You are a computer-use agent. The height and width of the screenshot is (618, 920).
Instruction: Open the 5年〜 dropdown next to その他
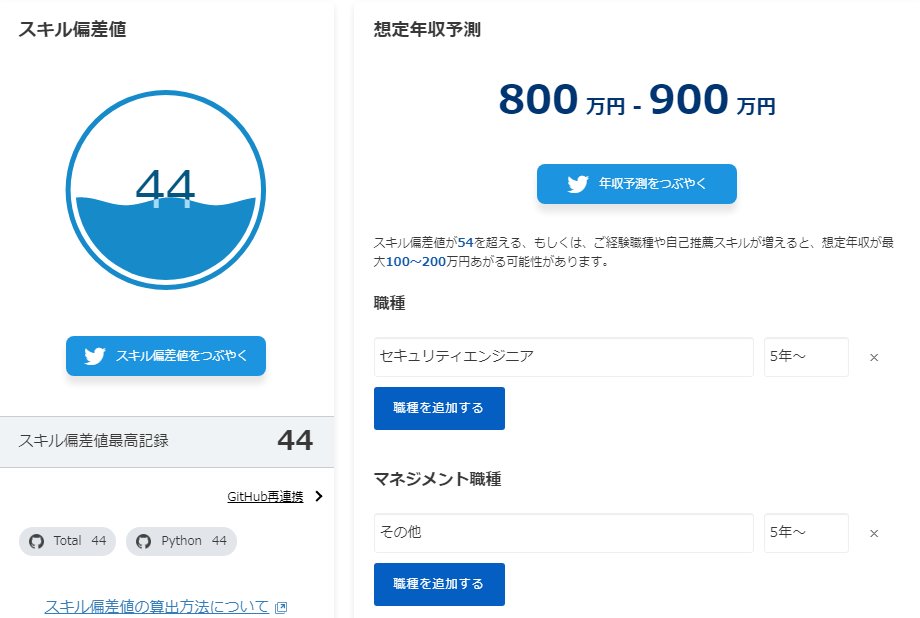point(806,533)
